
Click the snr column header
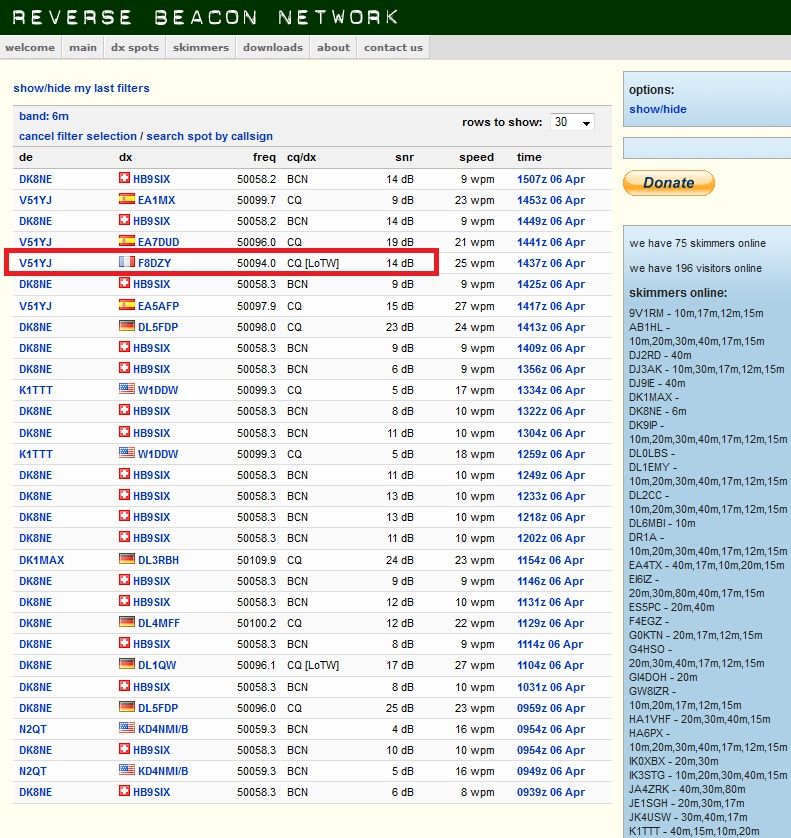coord(405,157)
